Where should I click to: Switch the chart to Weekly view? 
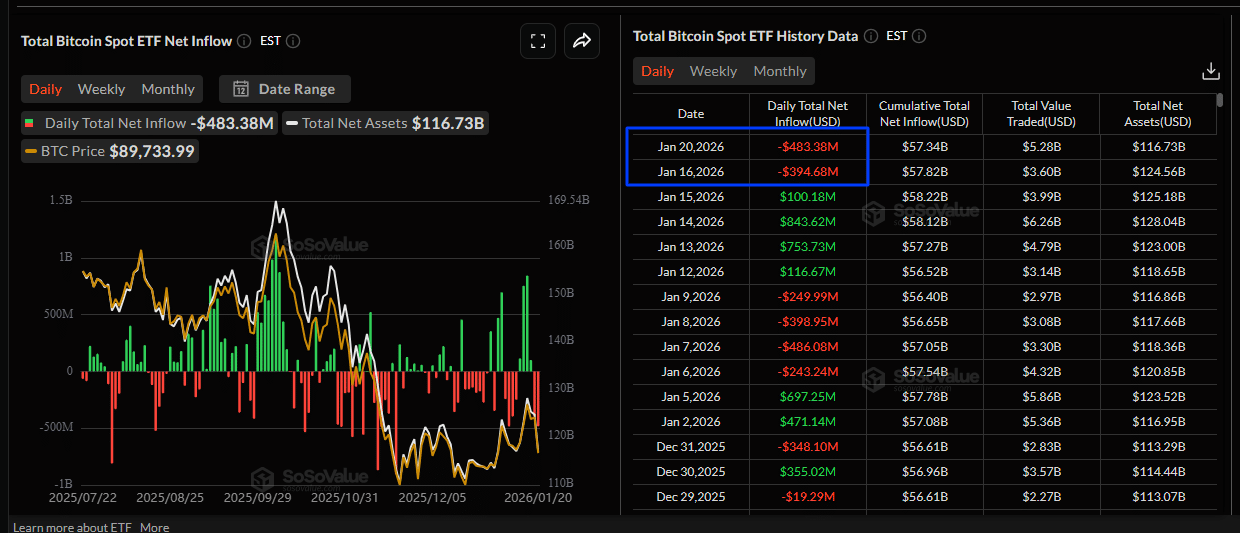point(101,89)
